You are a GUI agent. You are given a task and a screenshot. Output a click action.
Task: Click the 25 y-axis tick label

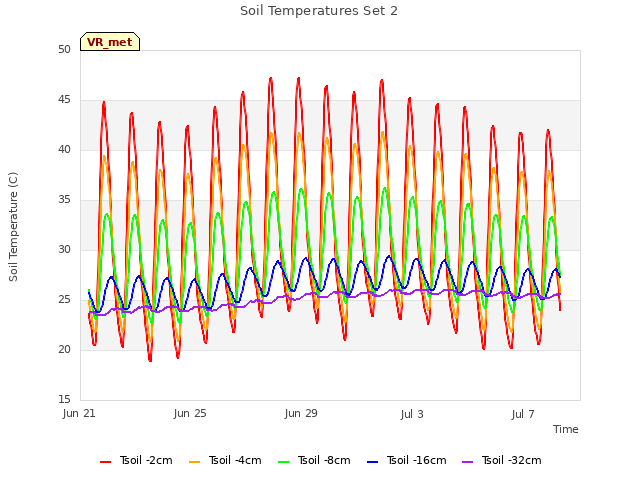click(64, 300)
